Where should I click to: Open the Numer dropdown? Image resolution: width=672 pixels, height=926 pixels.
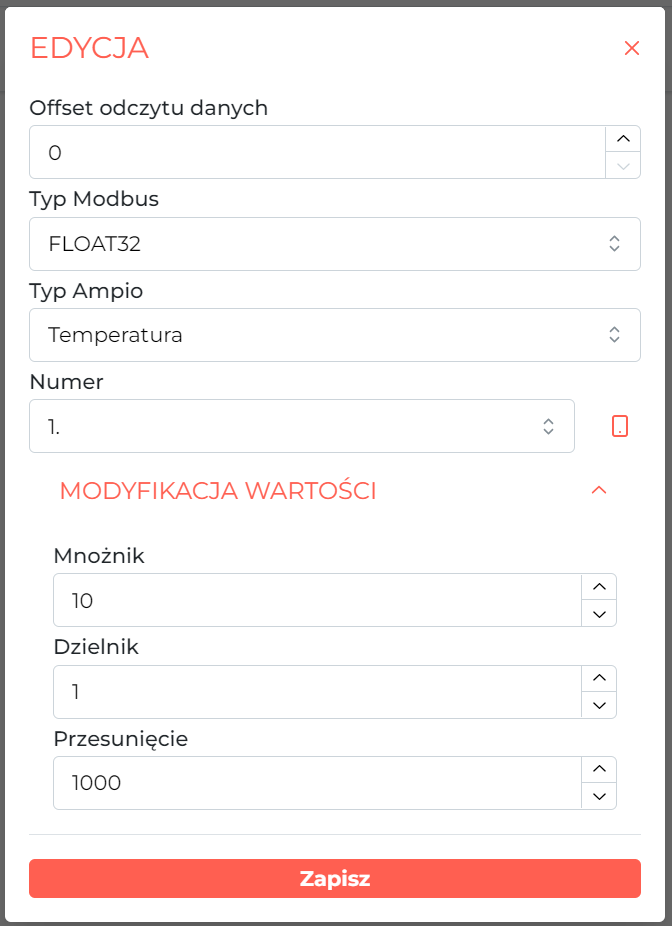302,426
